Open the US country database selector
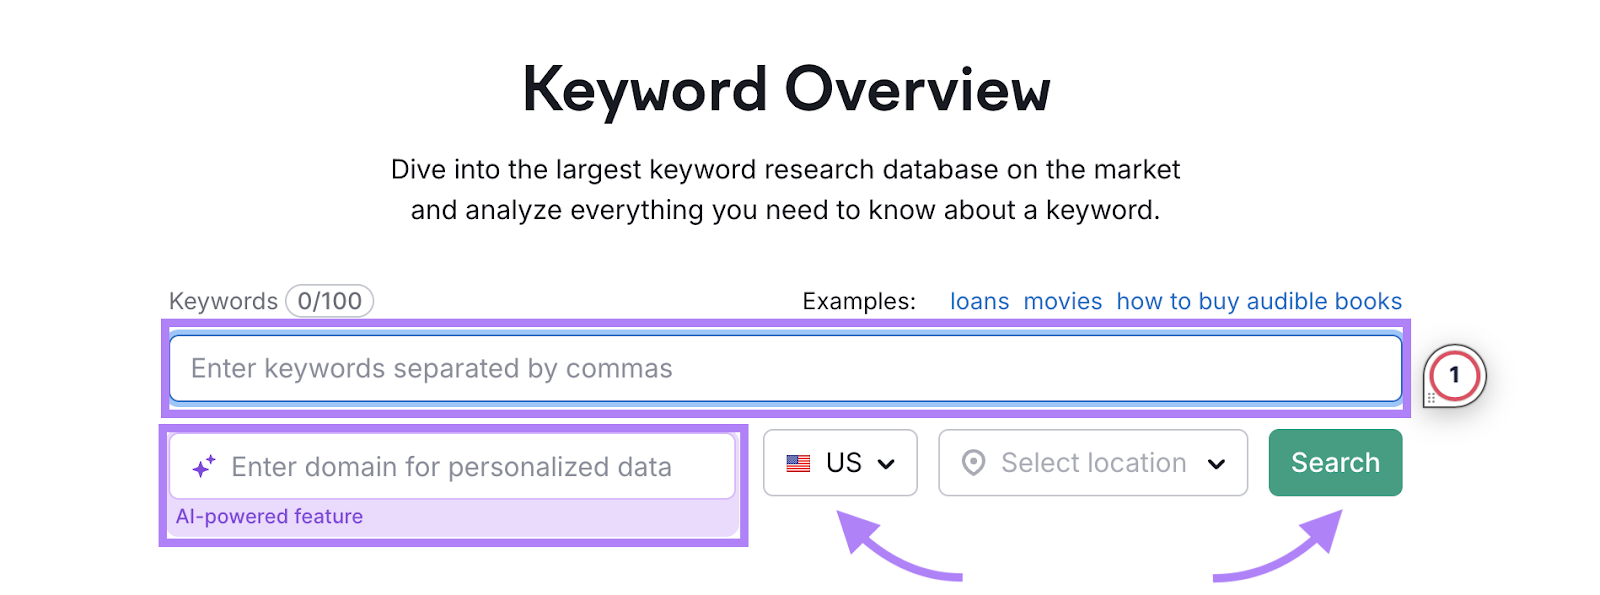Screen dimensions: 1600x595 840,463
